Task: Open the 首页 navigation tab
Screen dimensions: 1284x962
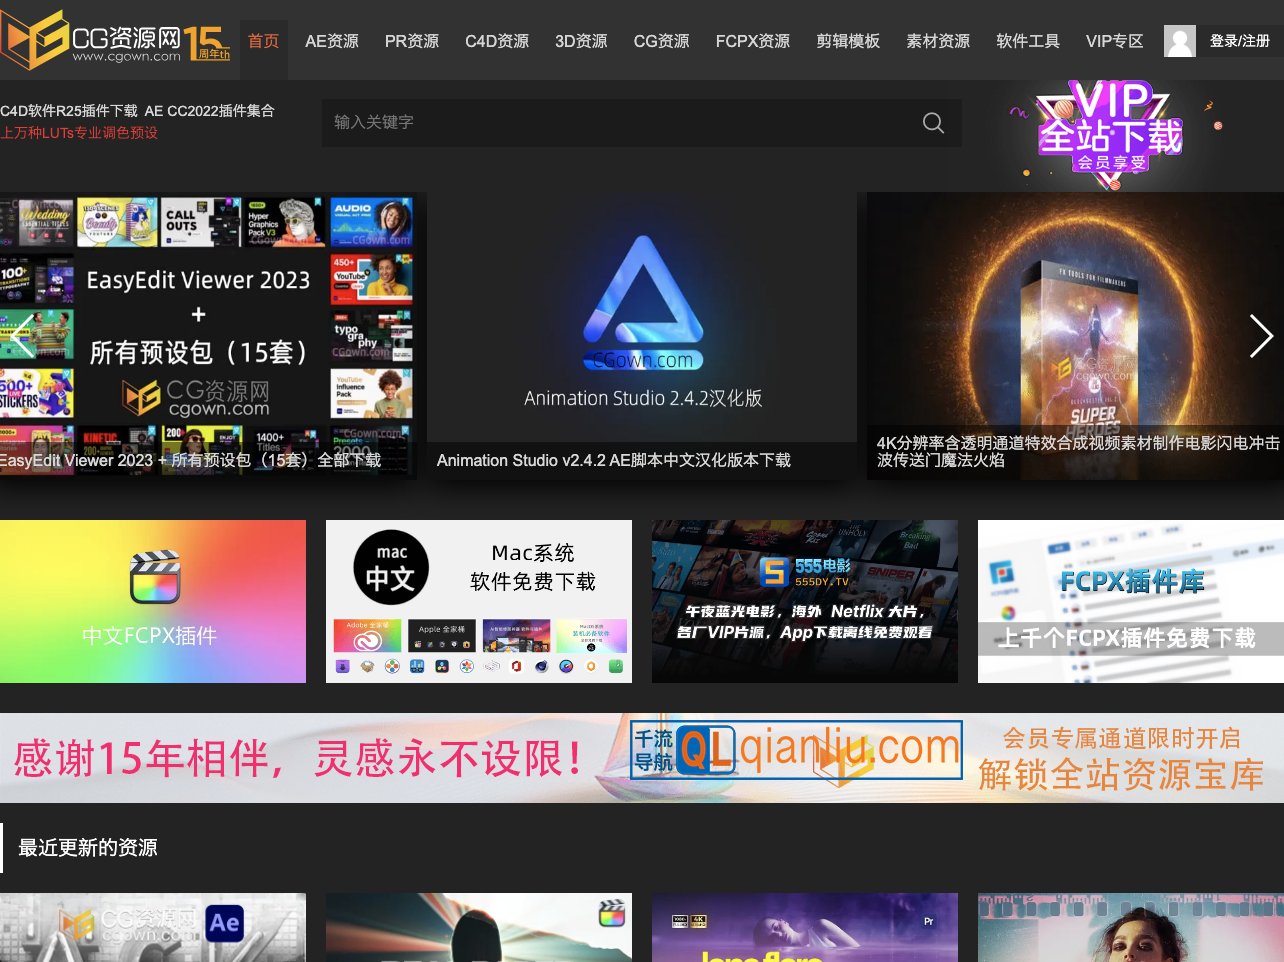Action: coord(263,41)
